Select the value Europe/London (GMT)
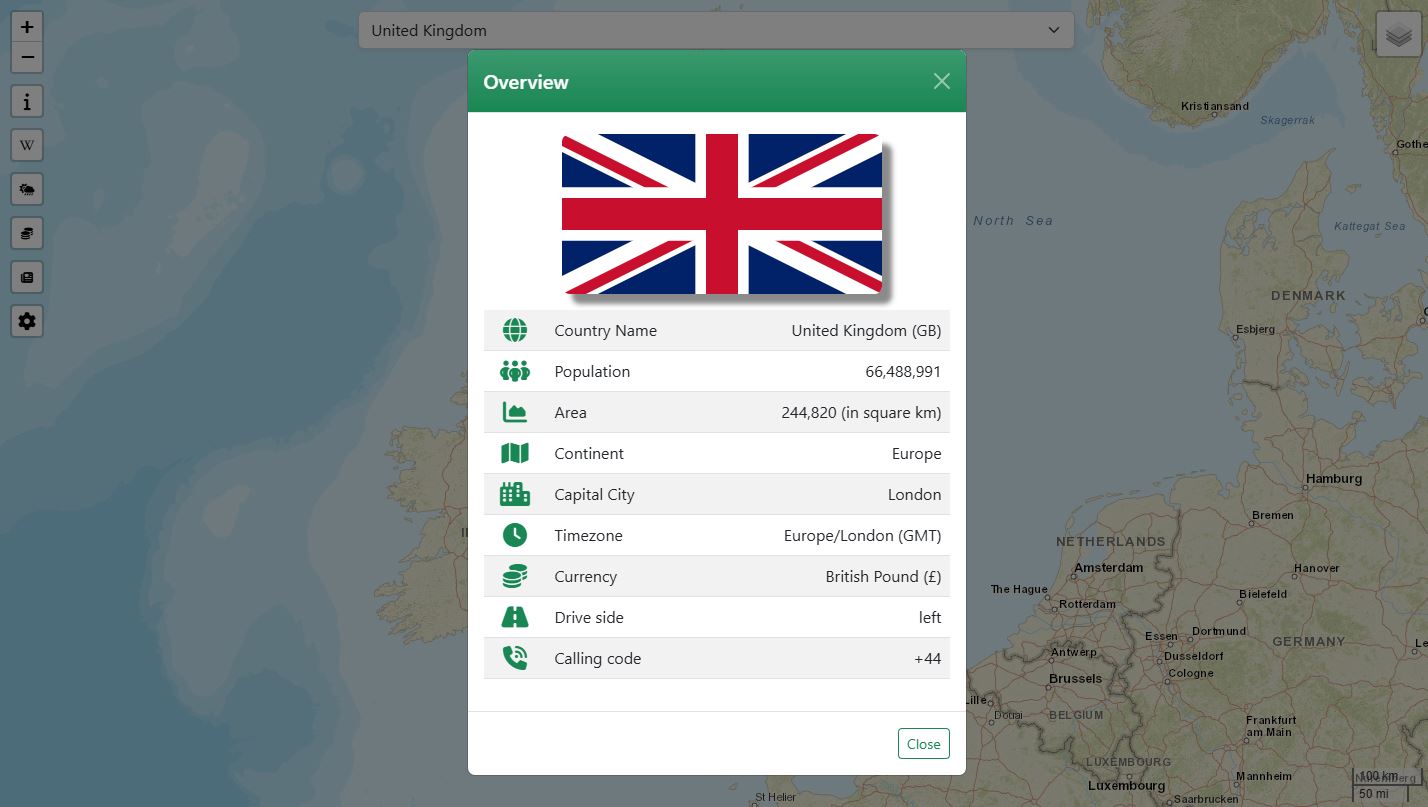The image size is (1428, 807). [x=863, y=535]
